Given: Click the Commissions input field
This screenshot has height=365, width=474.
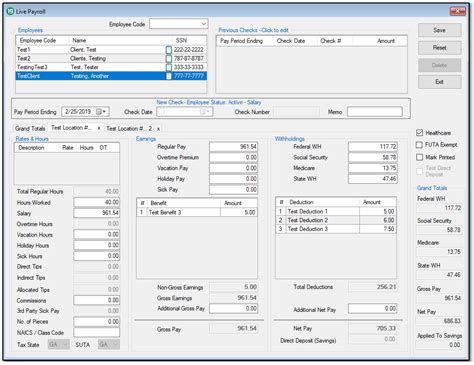Looking at the screenshot, I should point(97,300).
